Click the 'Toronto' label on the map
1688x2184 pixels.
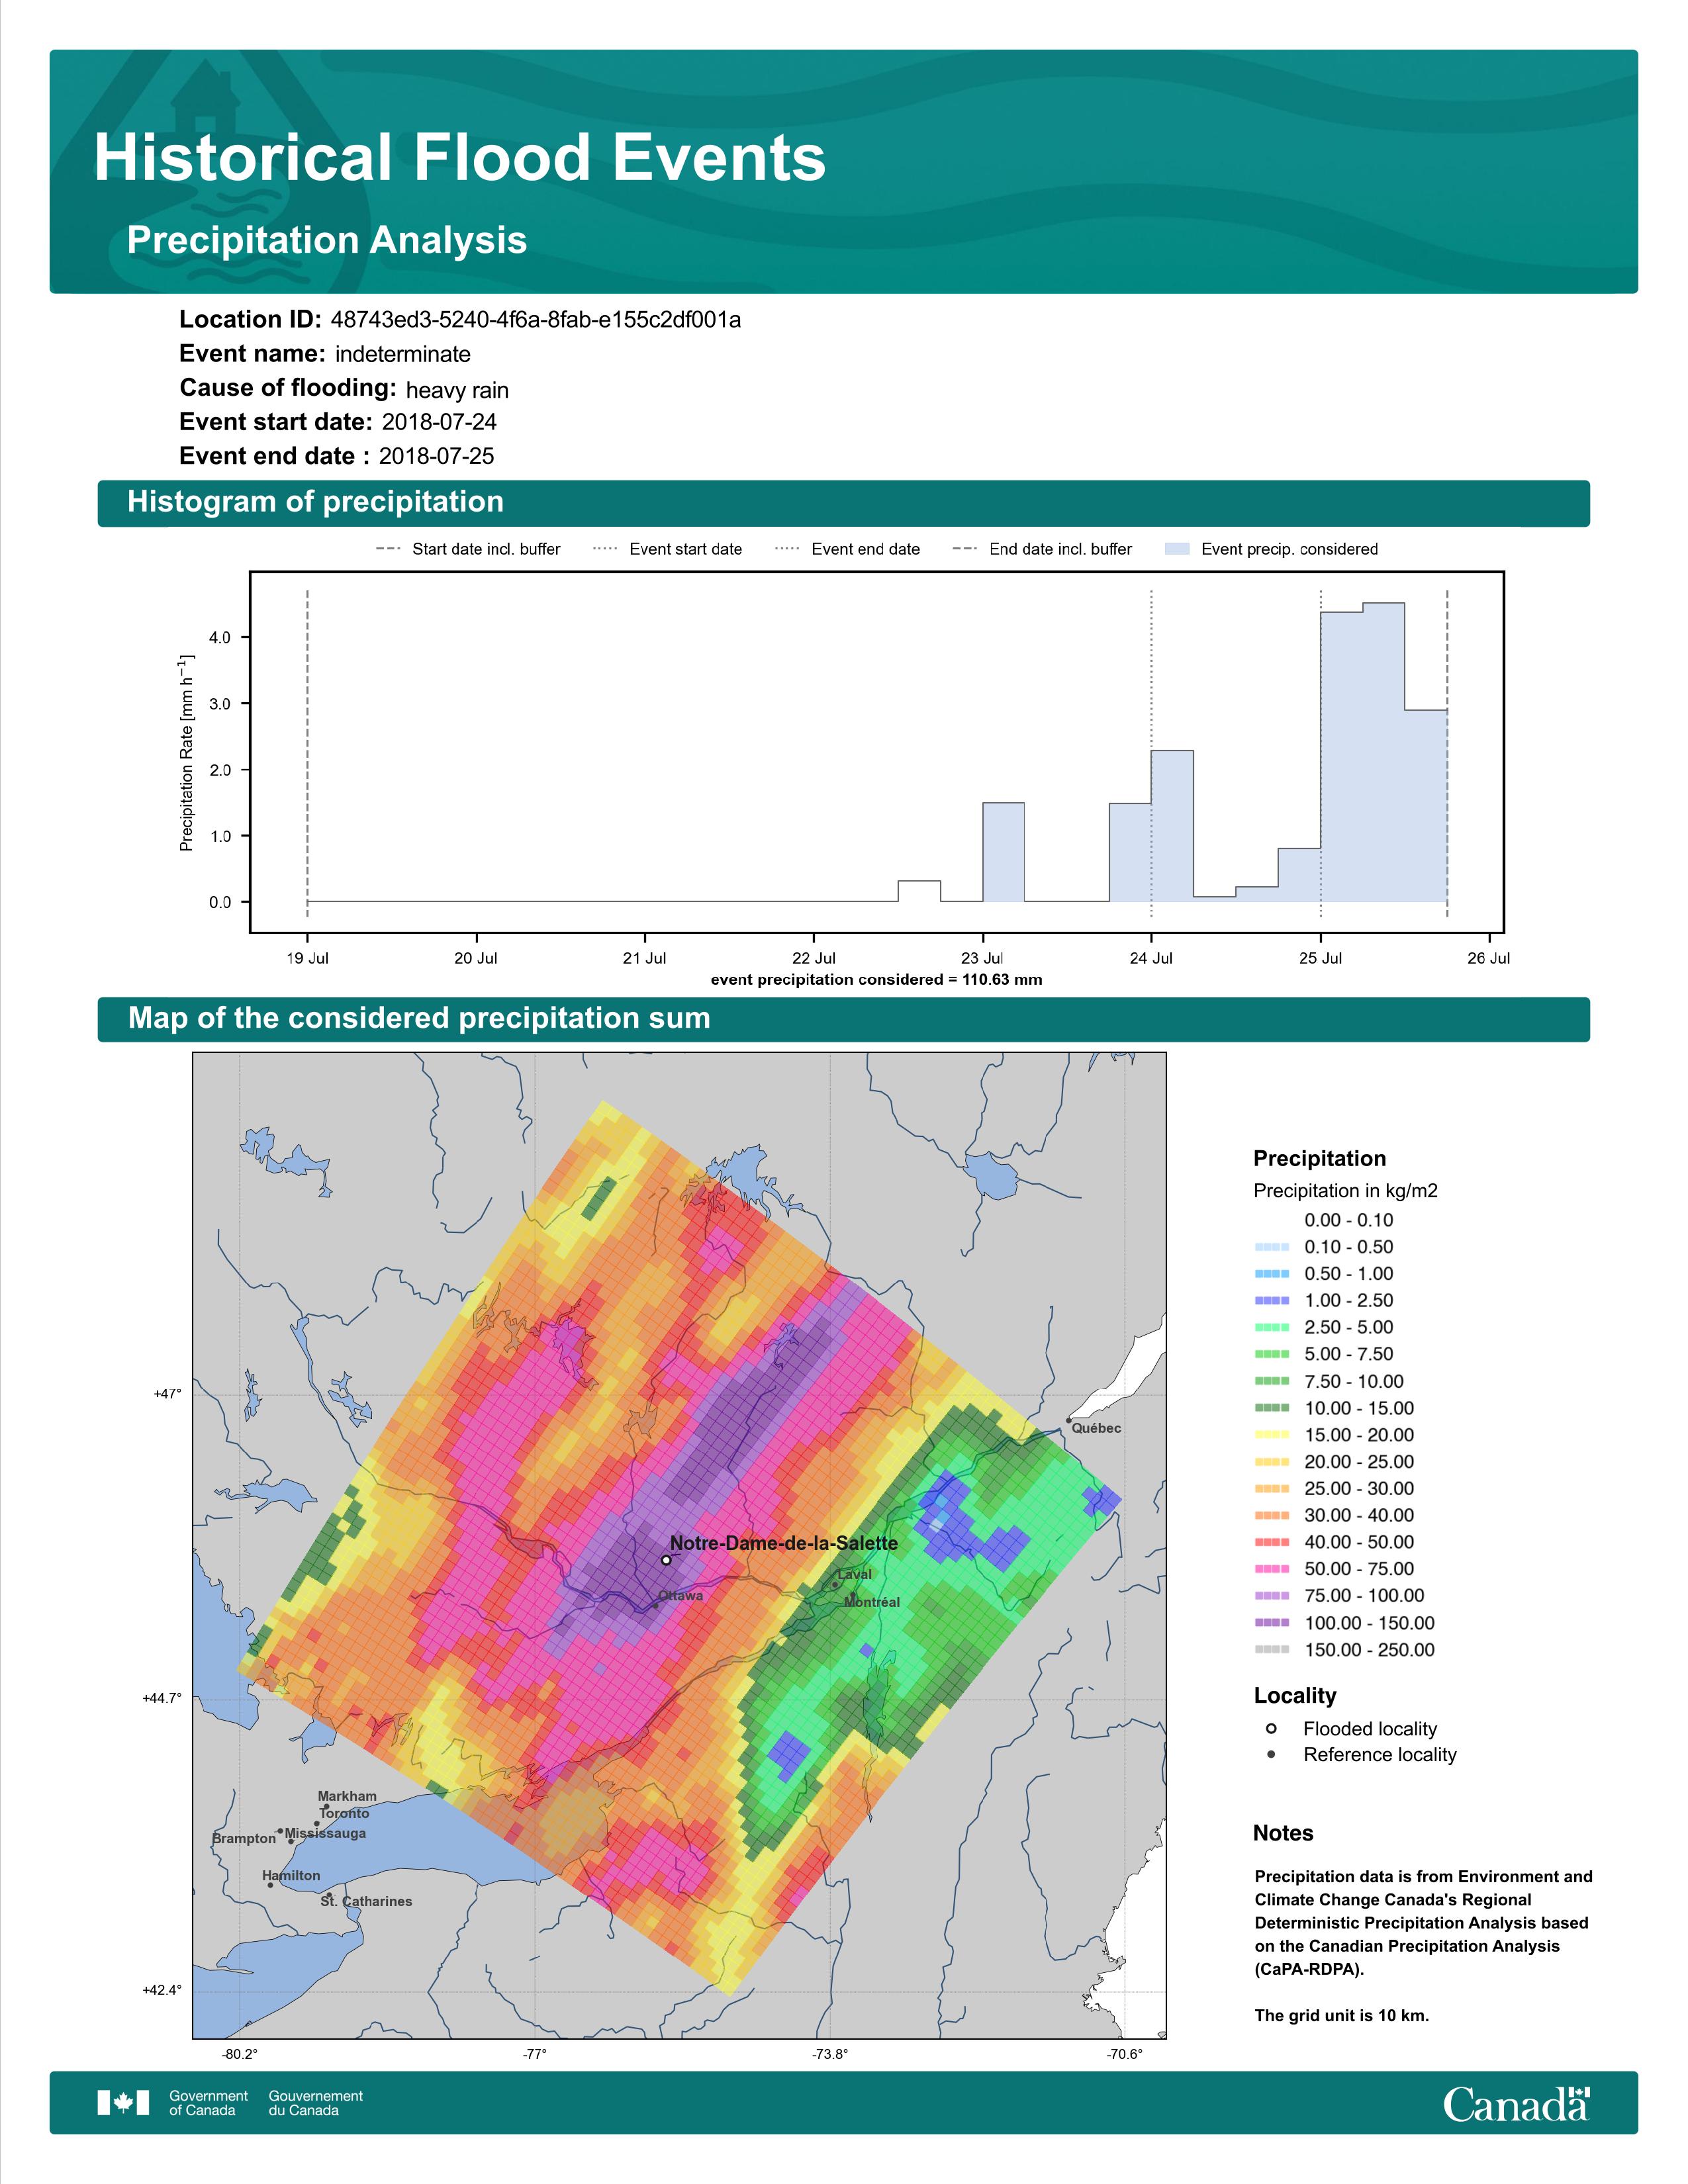(x=345, y=1813)
